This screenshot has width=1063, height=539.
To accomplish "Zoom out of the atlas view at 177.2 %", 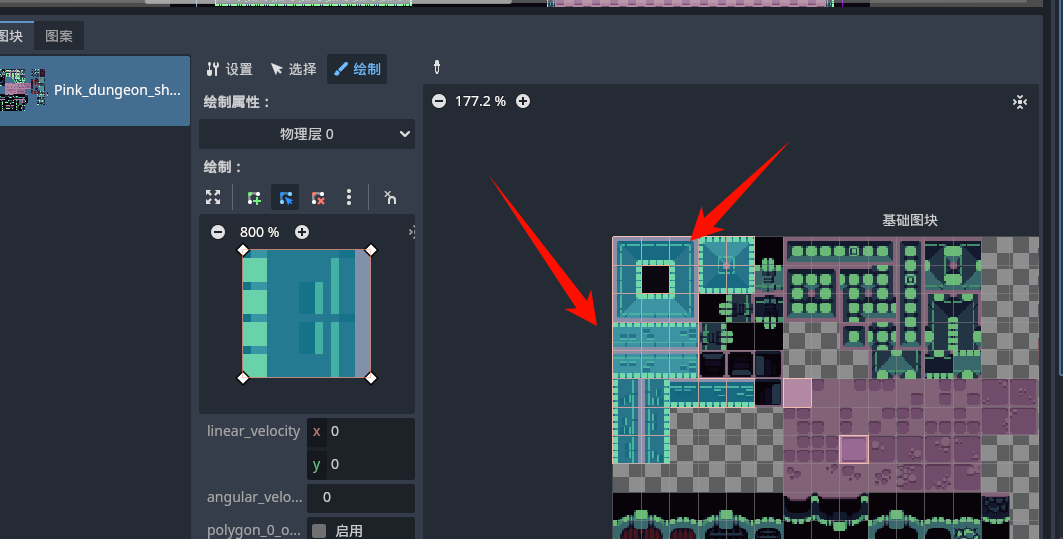I will [x=439, y=101].
